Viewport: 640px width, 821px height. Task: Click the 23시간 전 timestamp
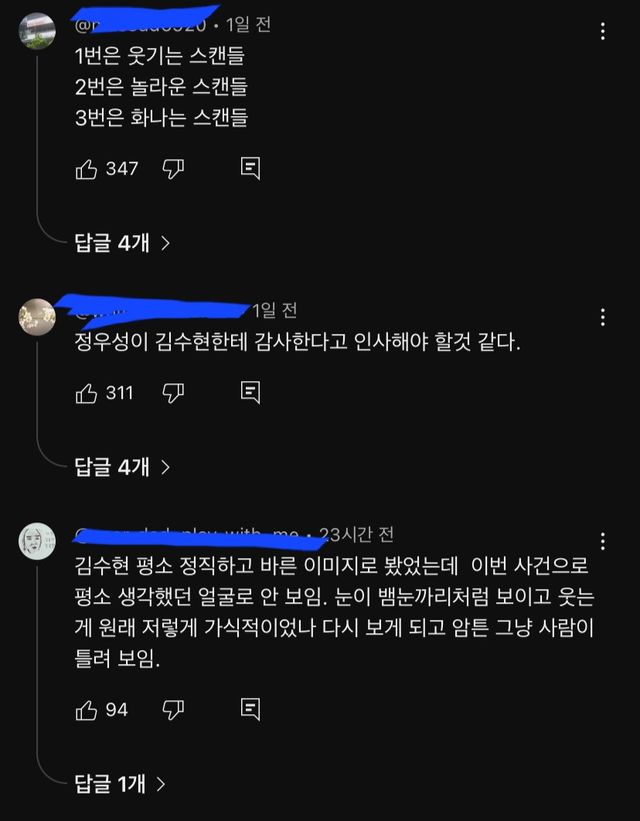coord(356,534)
